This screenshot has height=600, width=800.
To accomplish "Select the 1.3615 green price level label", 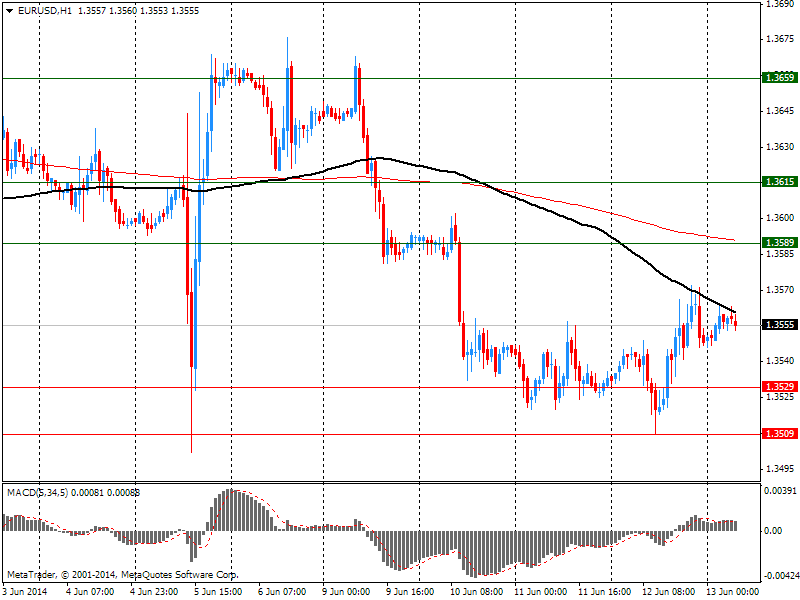I will pyautogui.click(x=779, y=182).
